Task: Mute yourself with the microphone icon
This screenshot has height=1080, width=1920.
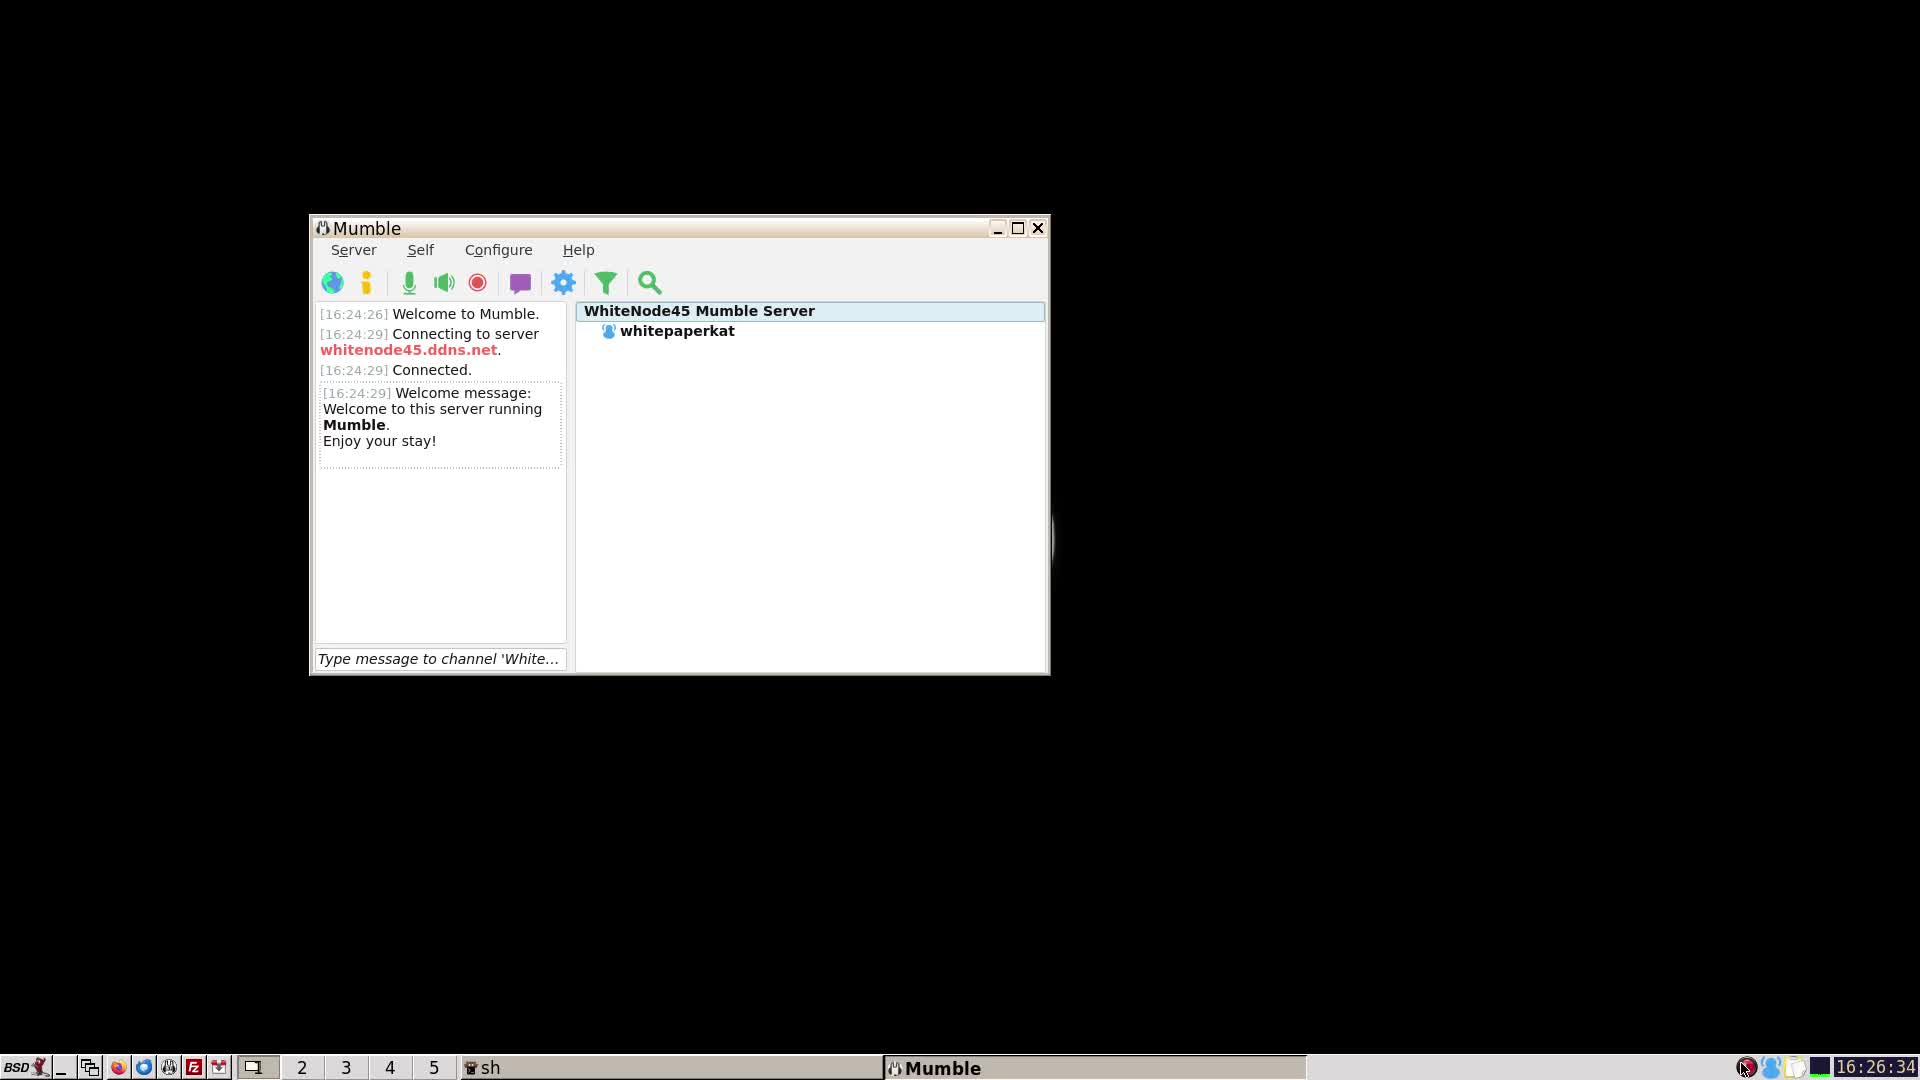Action: 409,283
